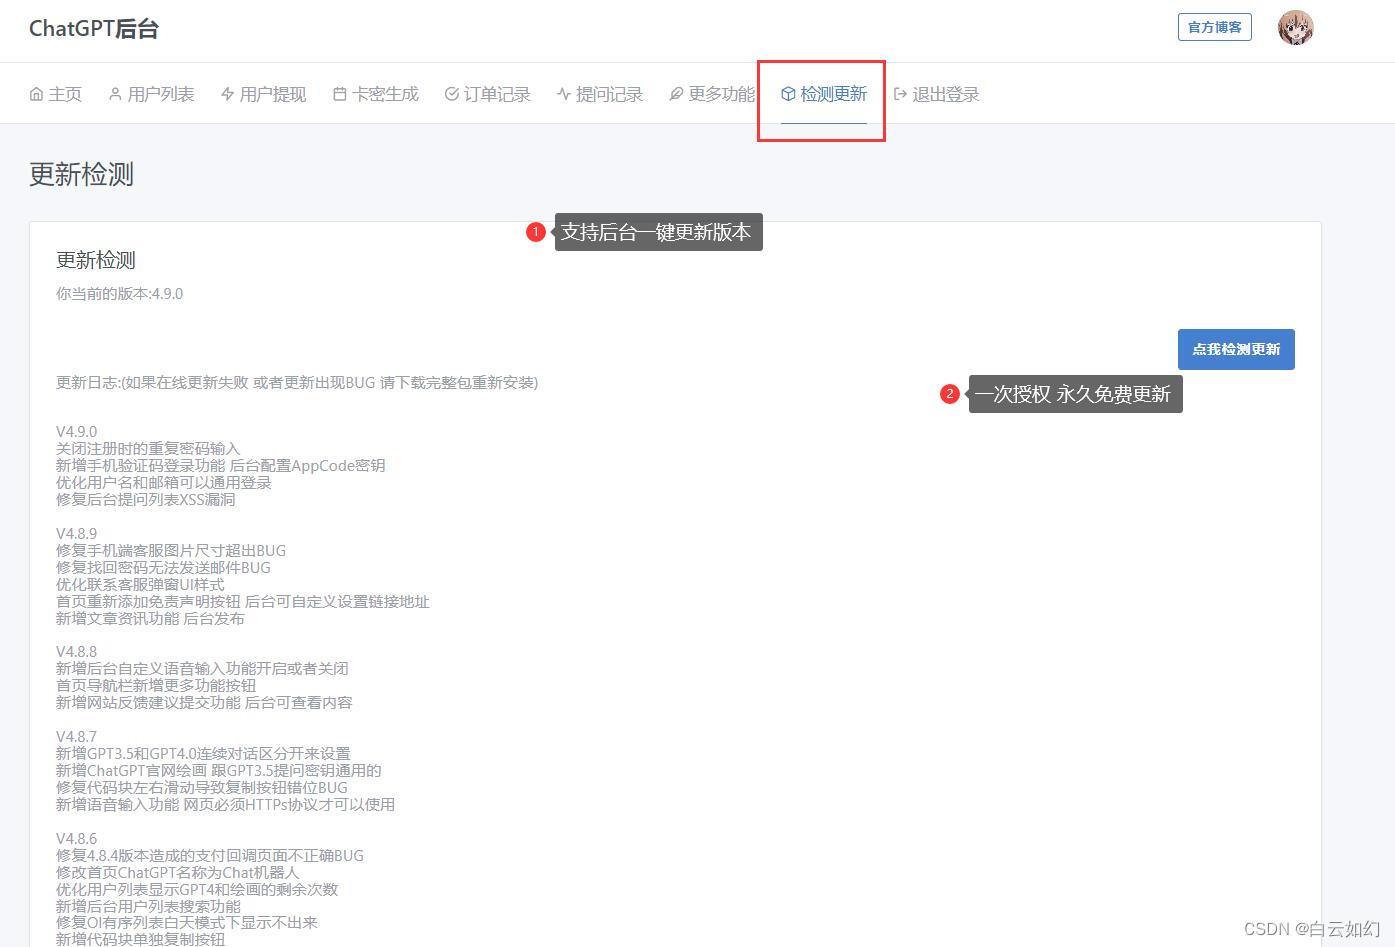Click the line 修复找回密码无法发送邮件BUG
Image resolution: width=1395 pixels, height=947 pixels.
coord(163,568)
